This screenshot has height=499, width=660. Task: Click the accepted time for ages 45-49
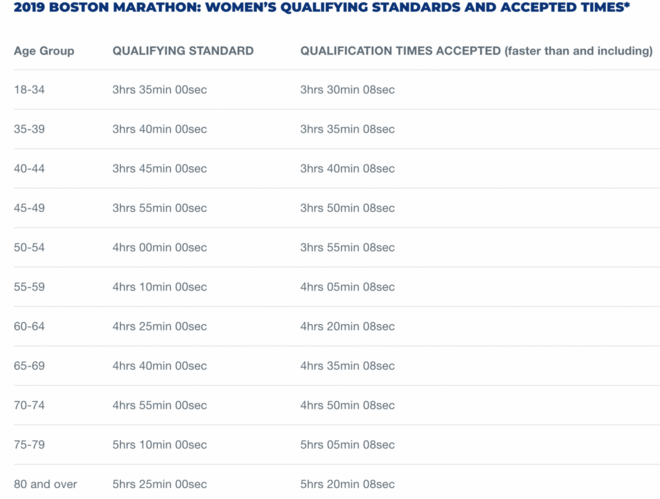click(x=347, y=208)
